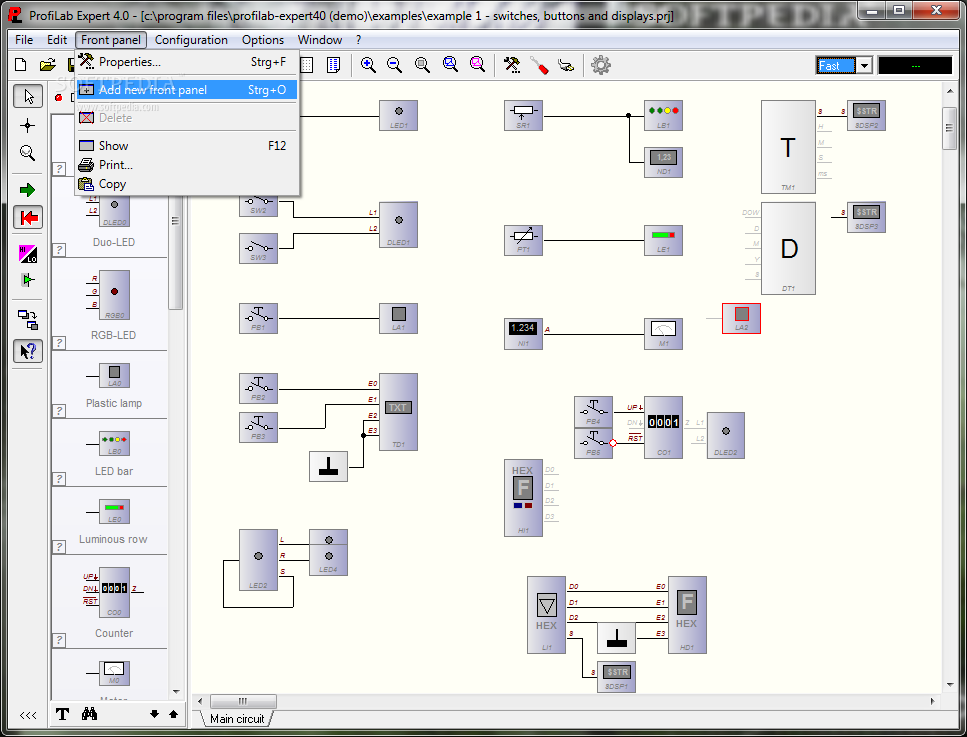Click the down arrow in library footer
The width and height of the screenshot is (967, 737).
click(154, 714)
